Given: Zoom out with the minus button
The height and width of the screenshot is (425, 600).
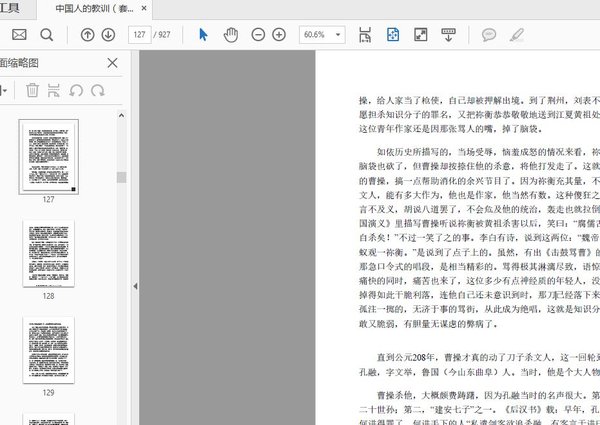Looking at the screenshot, I should click(257, 35).
